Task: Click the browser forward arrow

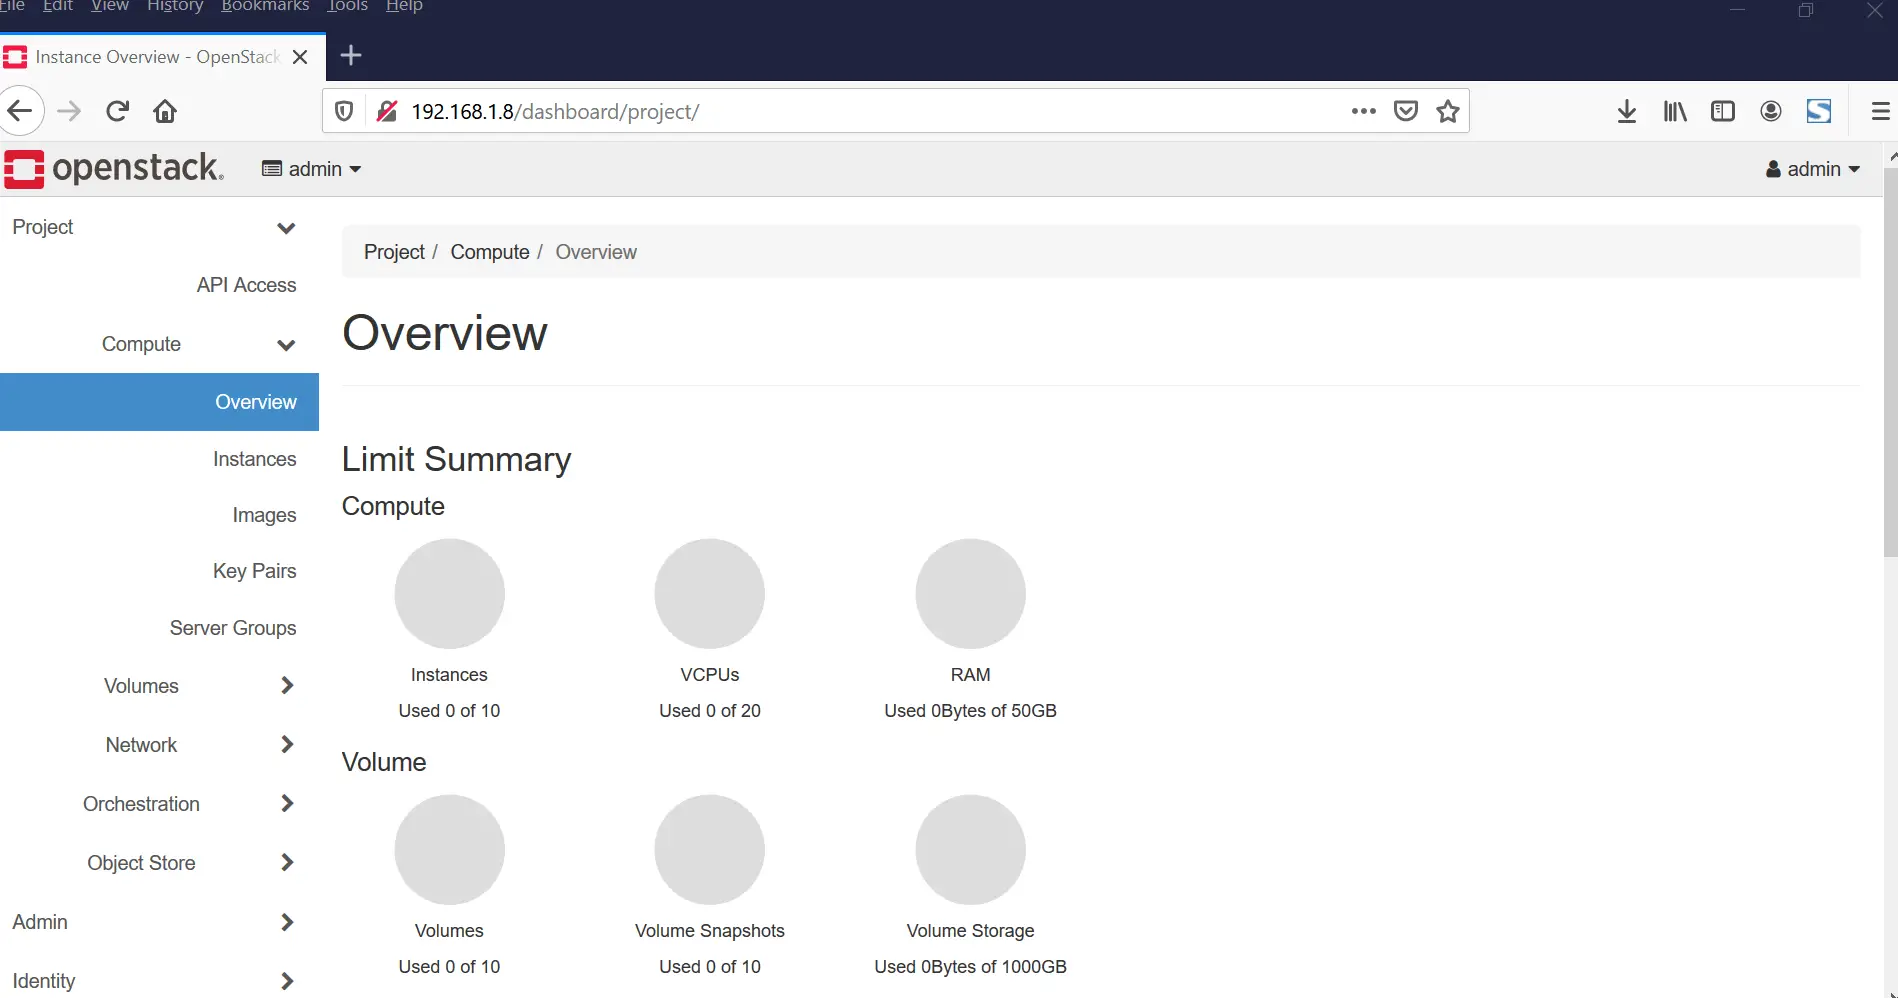Action: click(x=69, y=111)
